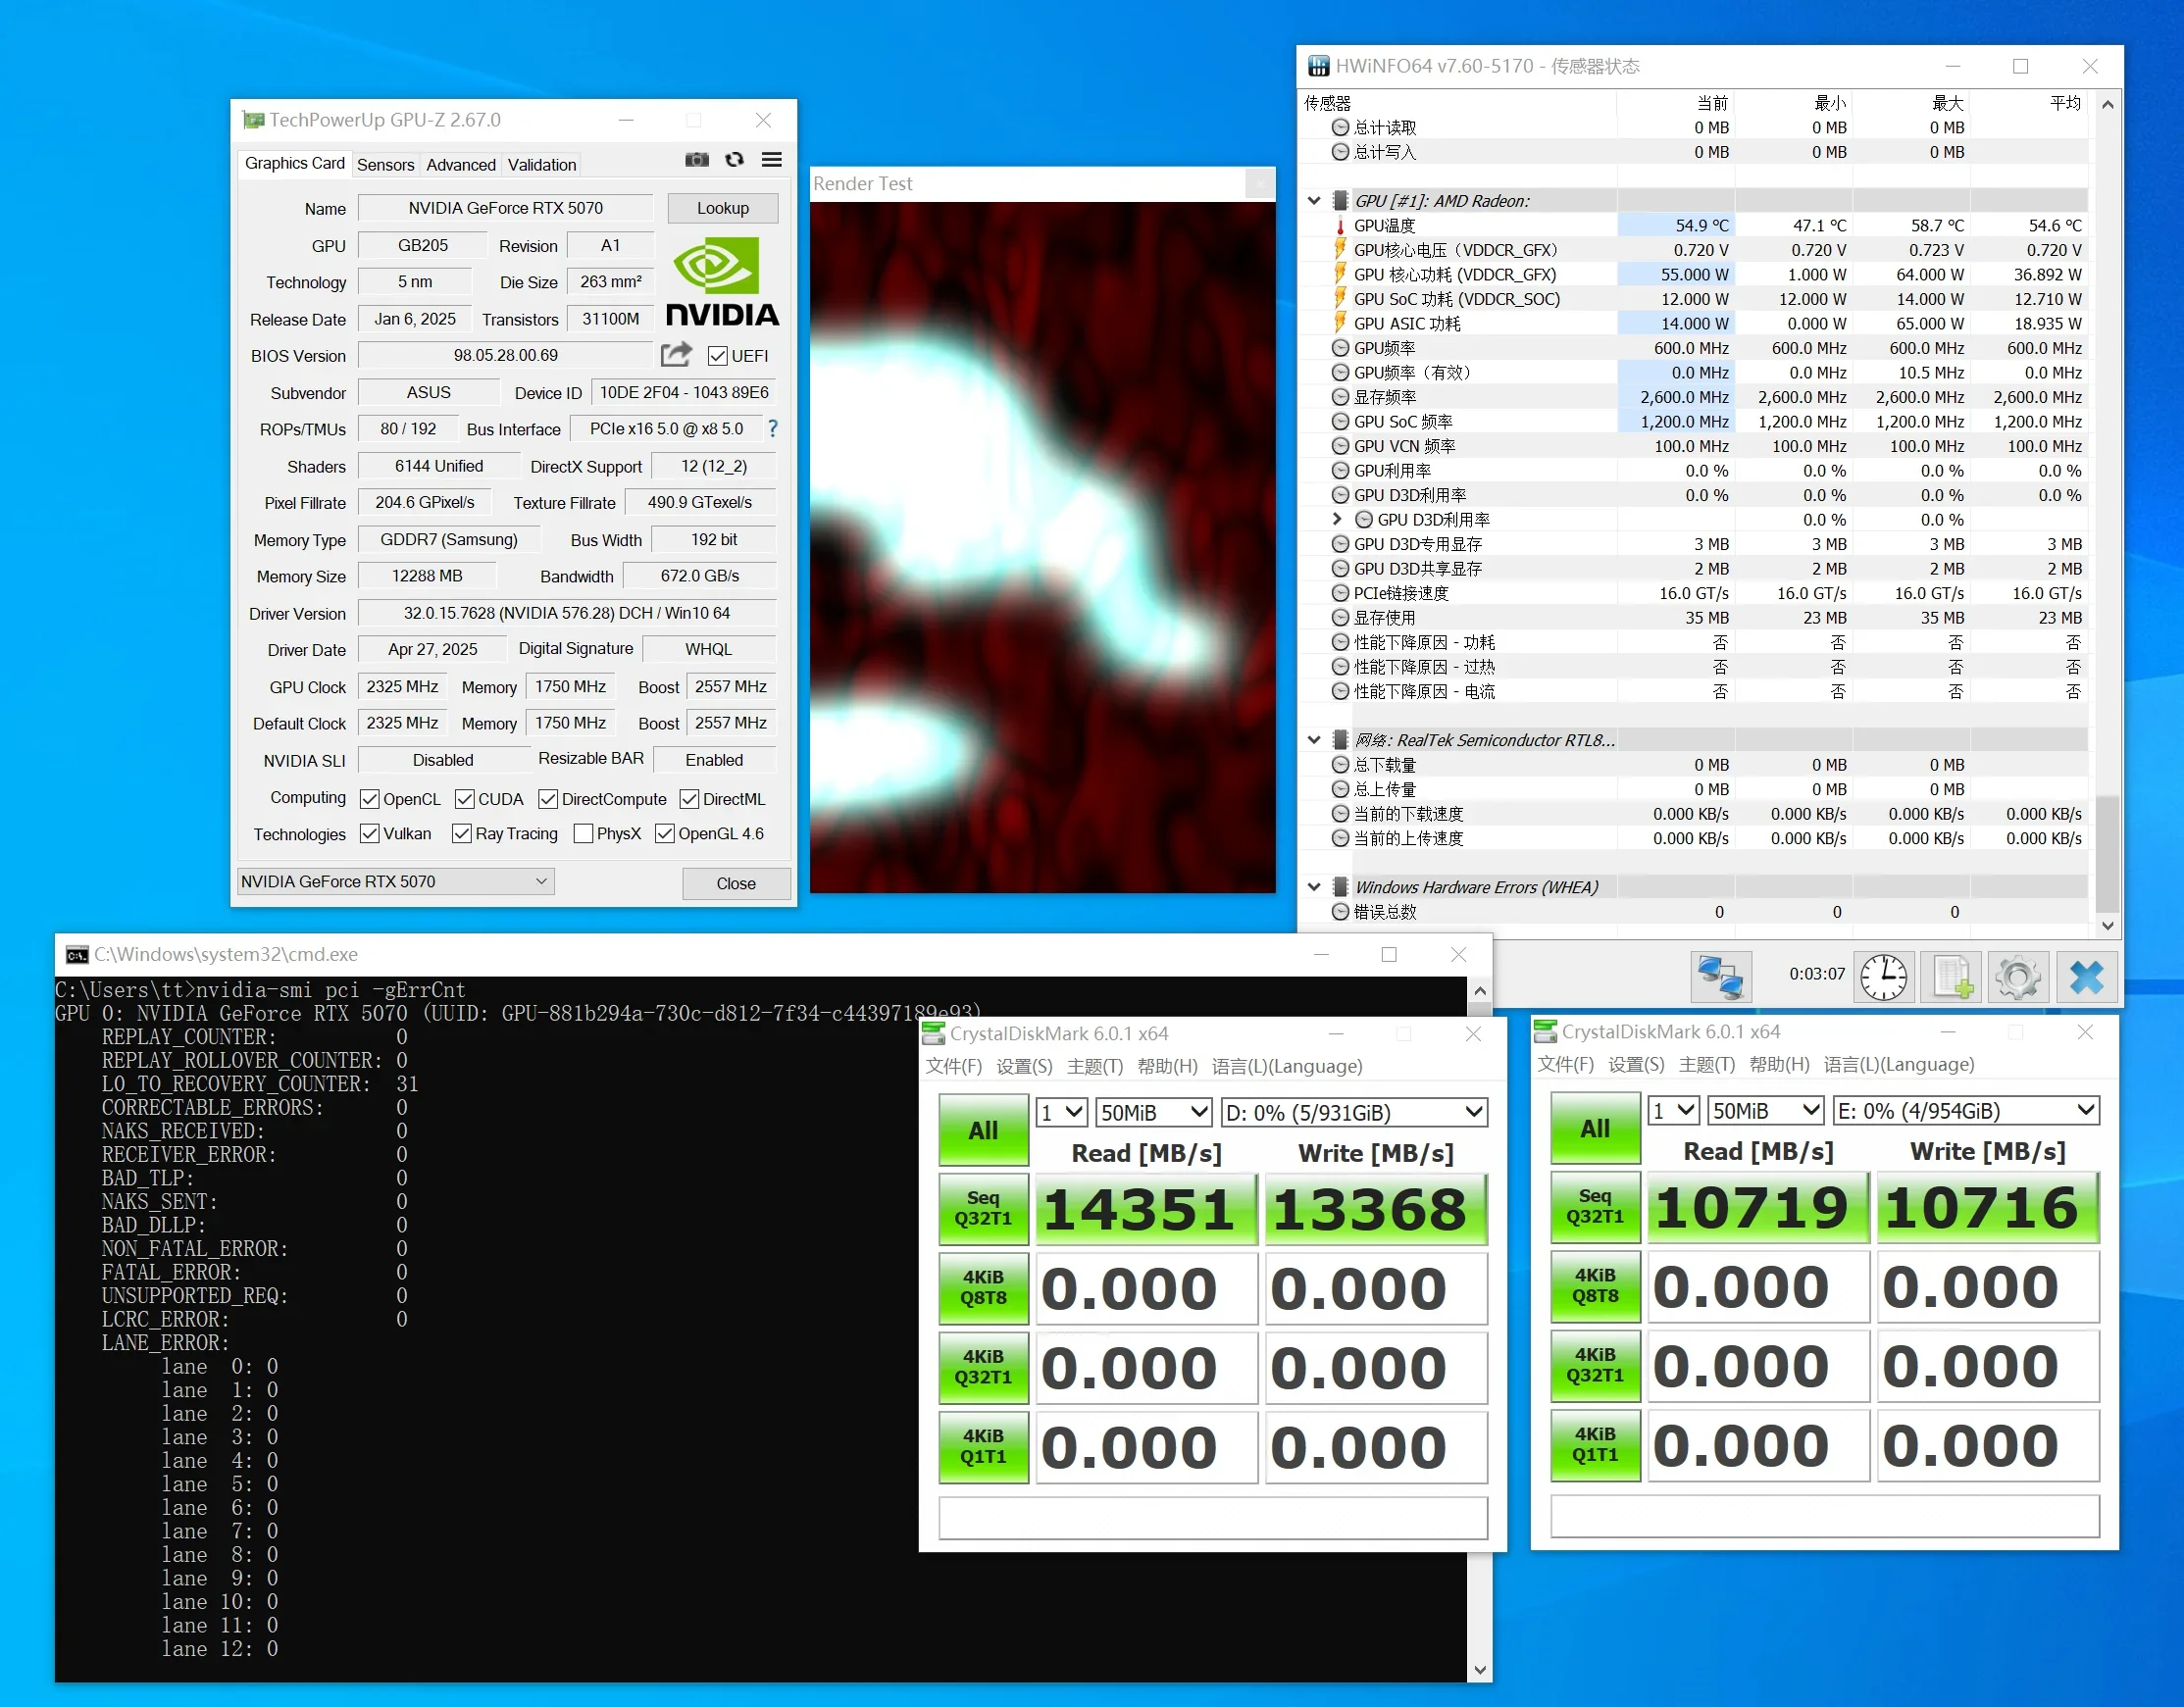Click HWiNFO network computers icon
This screenshot has height=1707, width=2184.
click(x=1720, y=975)
